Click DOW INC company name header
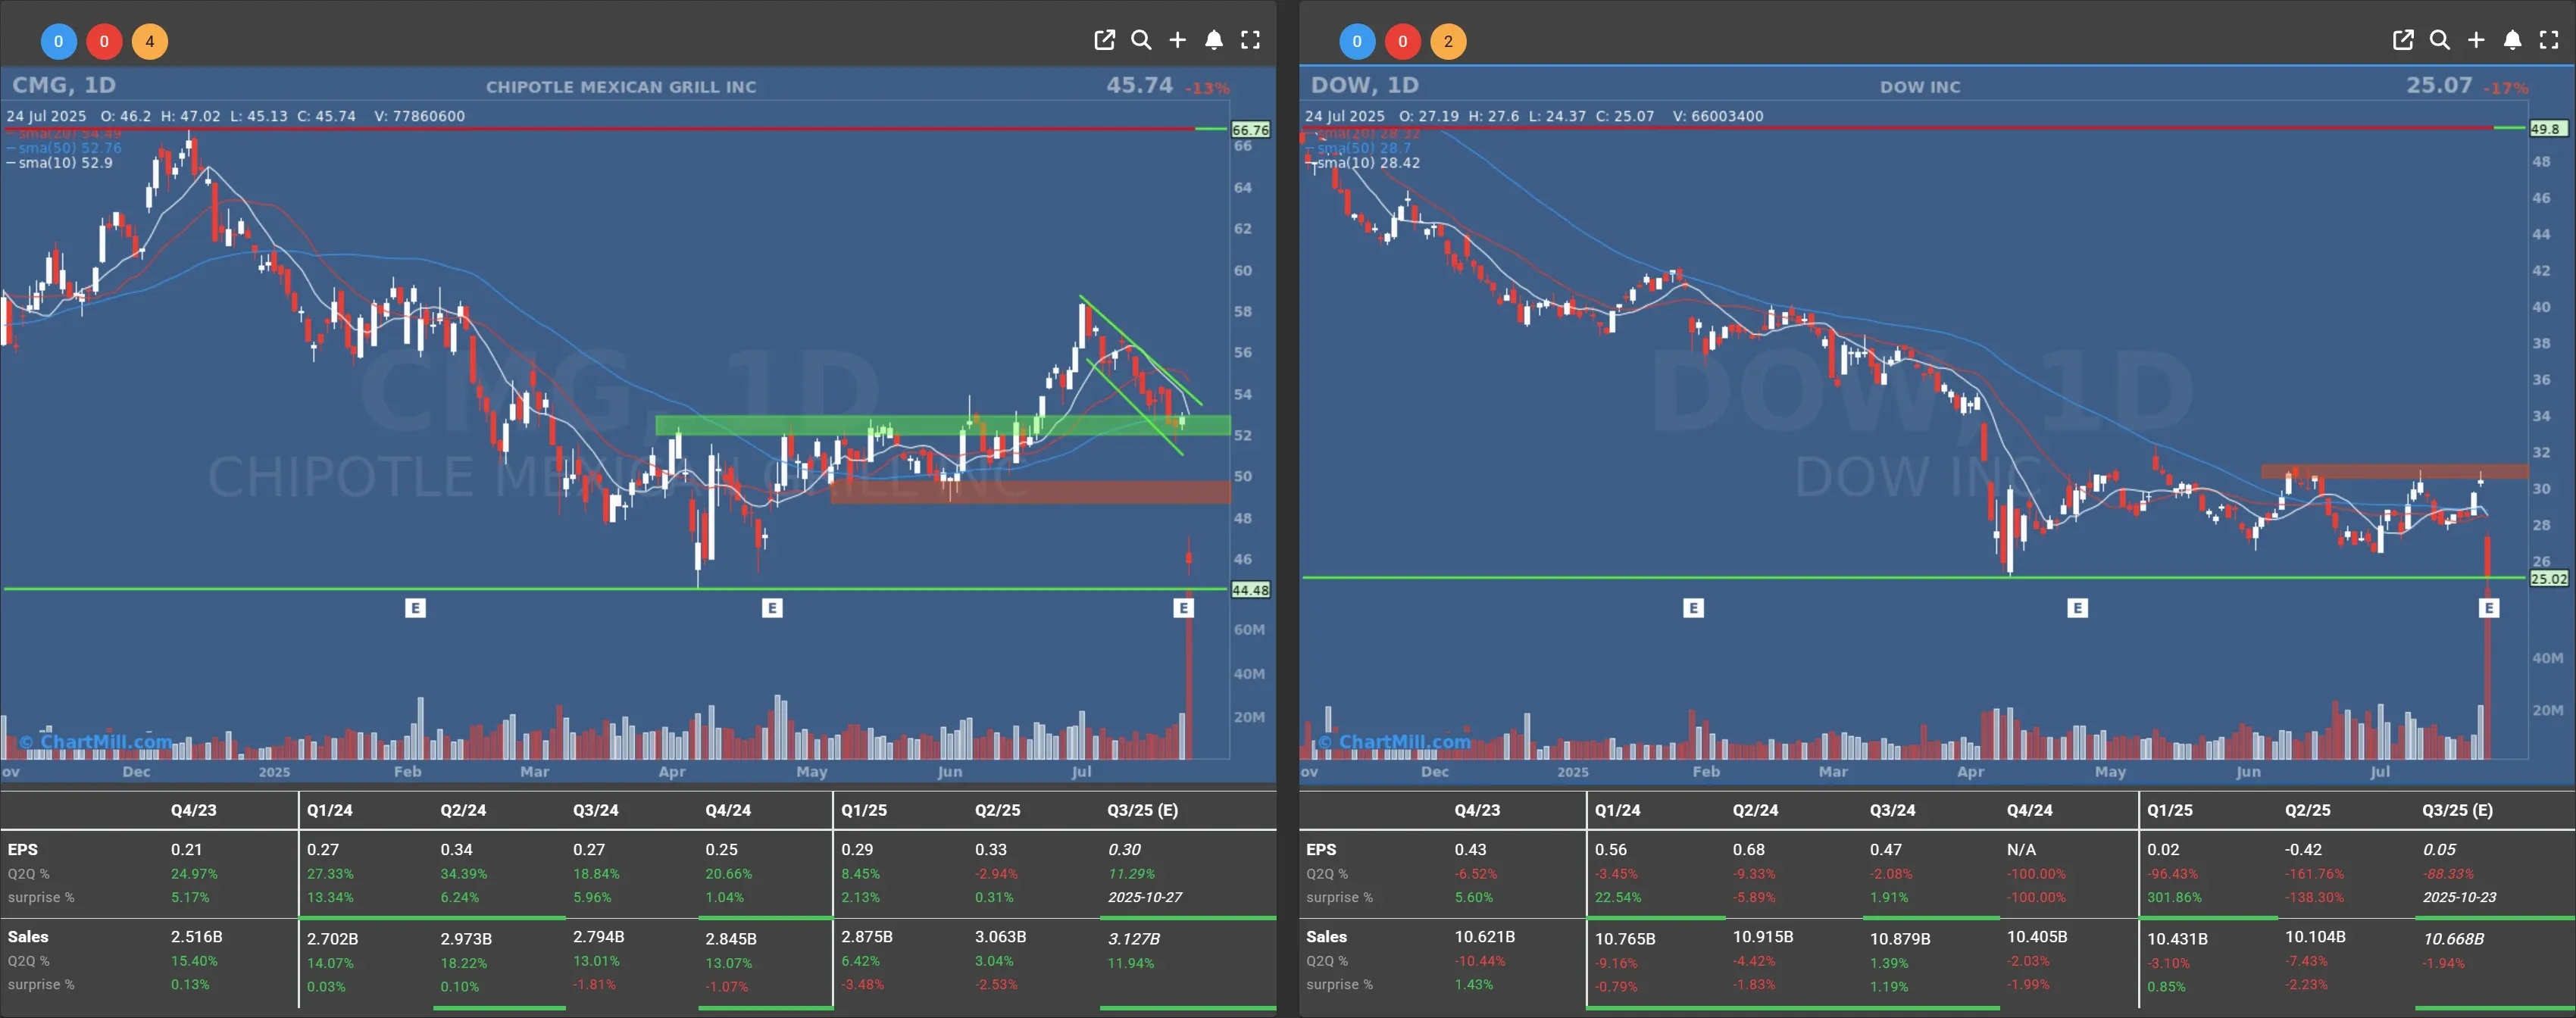 (1920, 87)
